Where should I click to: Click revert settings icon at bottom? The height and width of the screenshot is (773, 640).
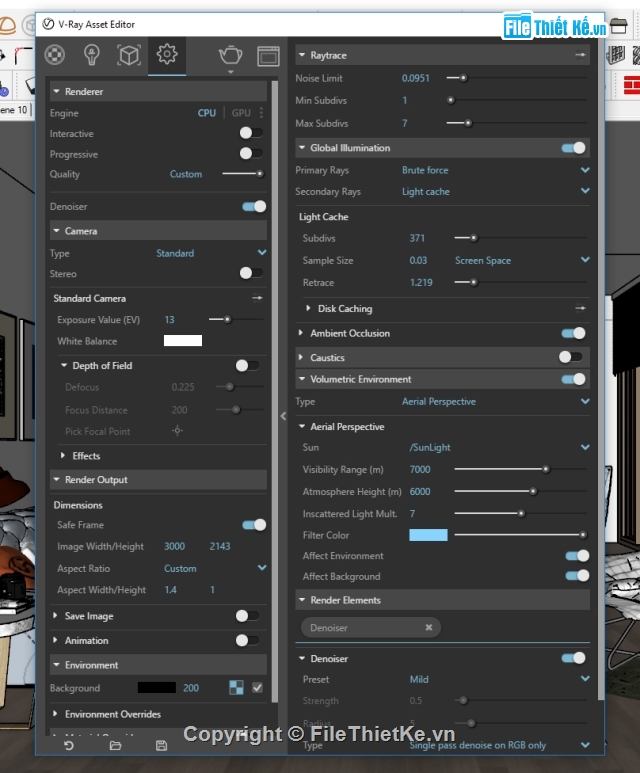click(x=69, y=745)
